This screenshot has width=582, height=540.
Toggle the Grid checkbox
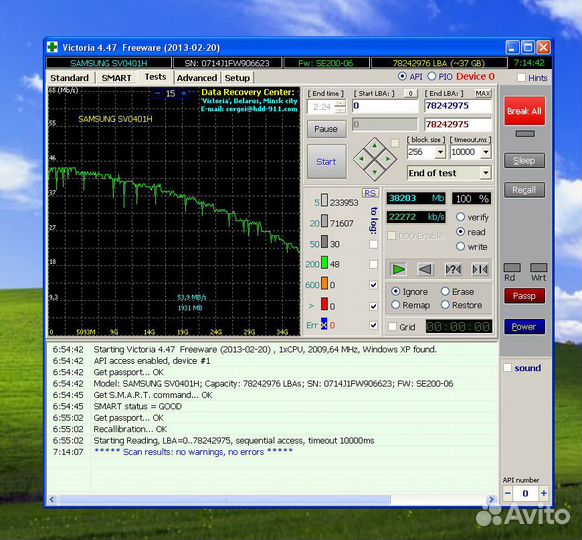pos(392,327)
